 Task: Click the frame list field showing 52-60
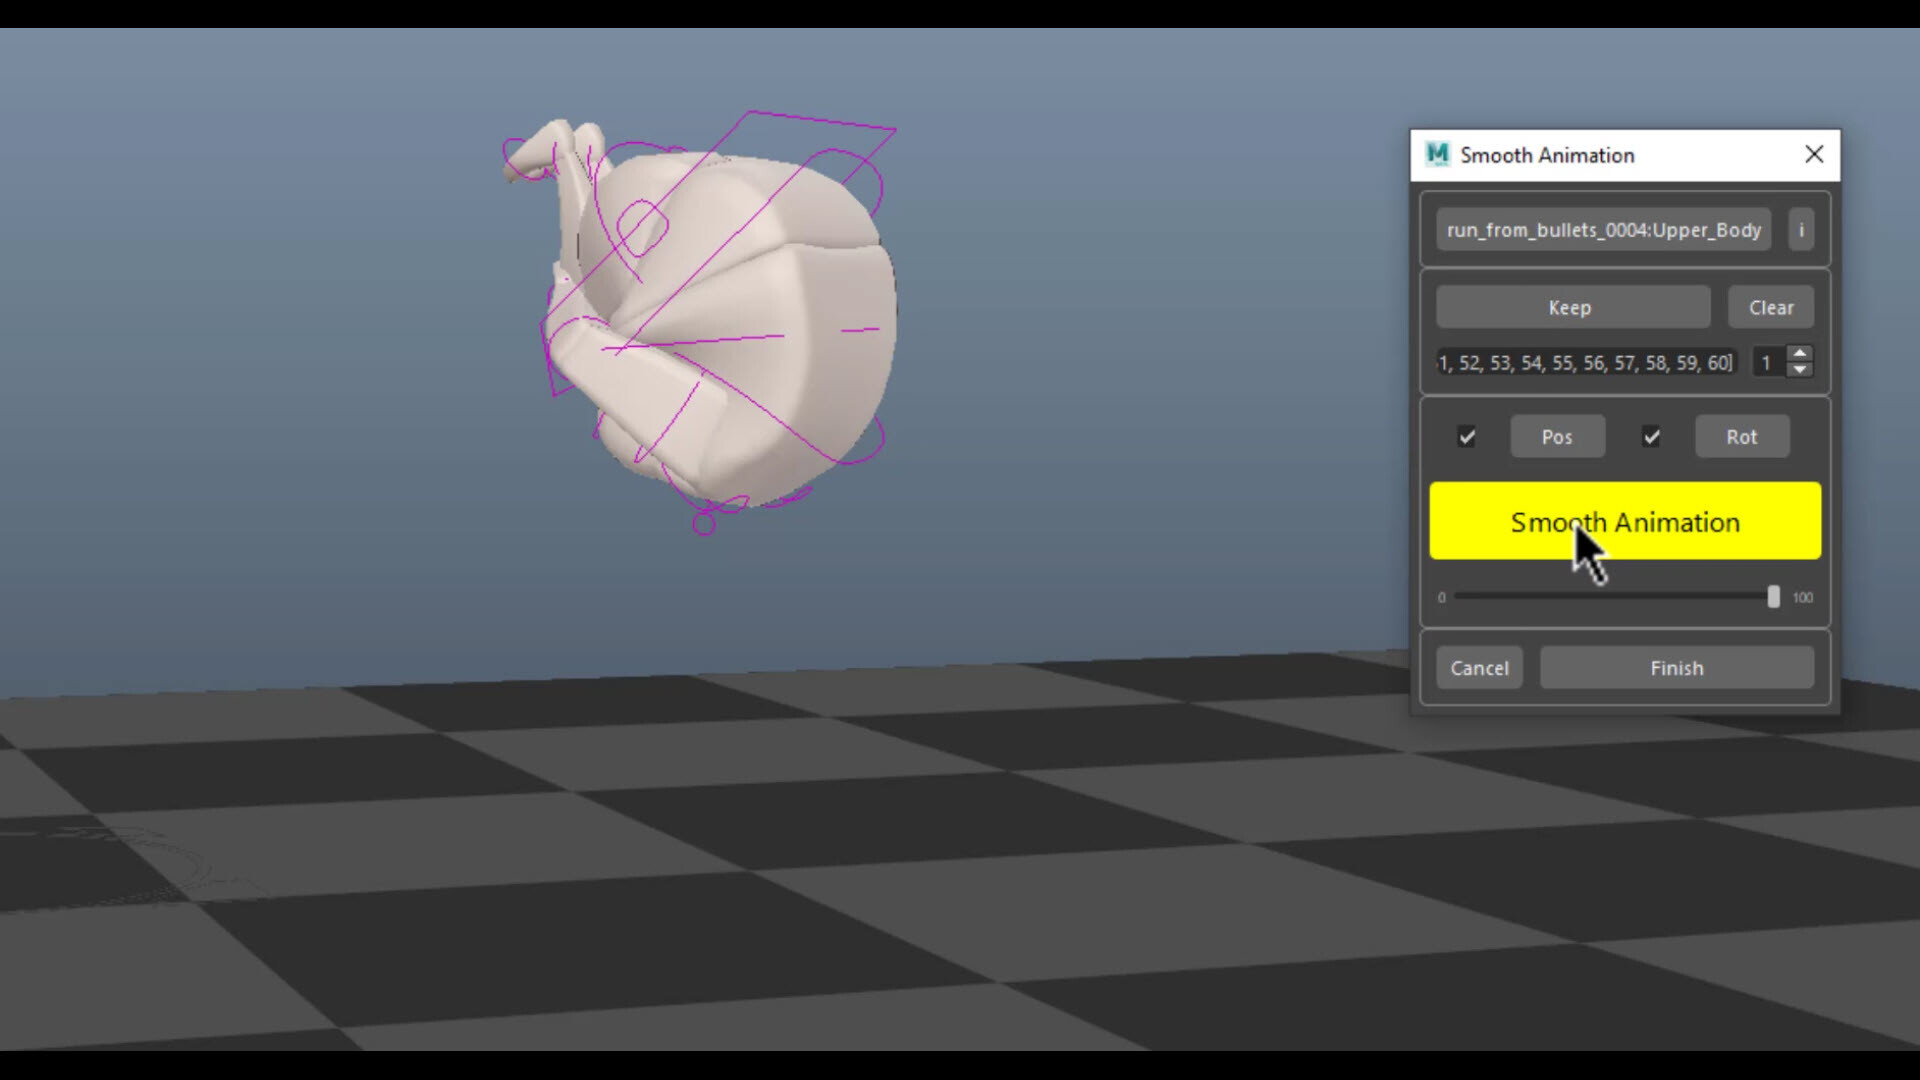tap(1585, 363)
